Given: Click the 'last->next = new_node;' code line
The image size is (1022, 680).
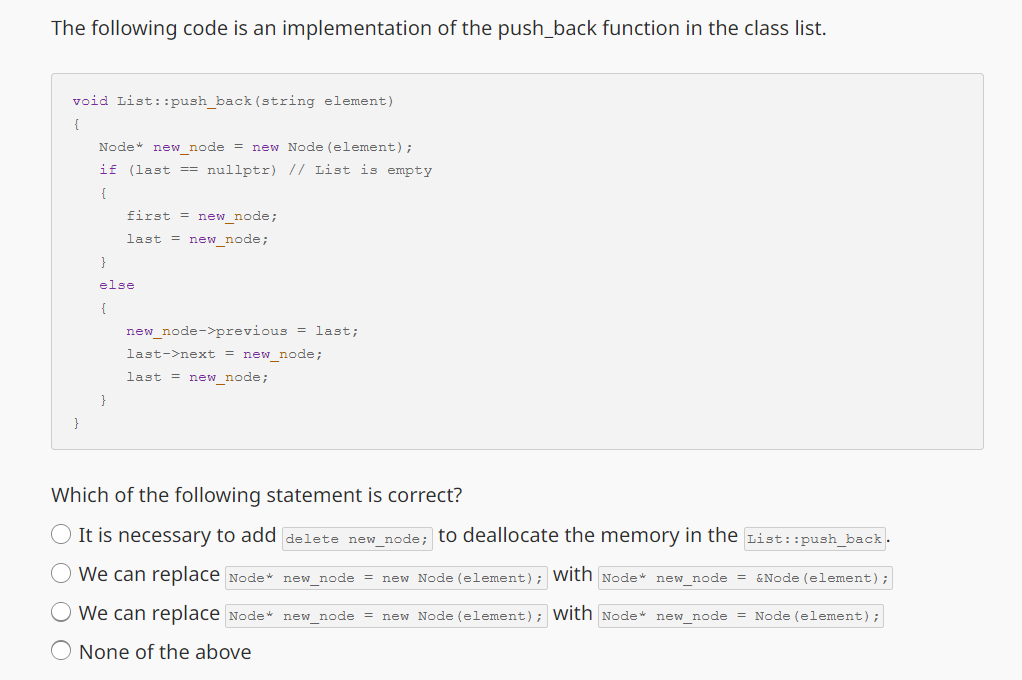Looking at the screenshot, I should (x=225, y=353).
